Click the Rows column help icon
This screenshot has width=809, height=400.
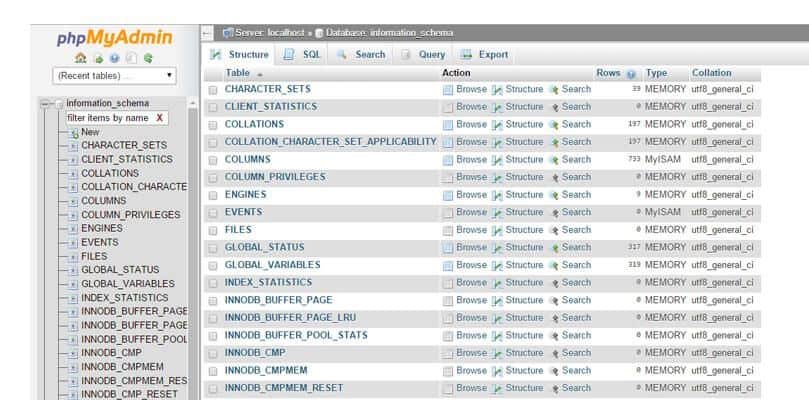631,74
